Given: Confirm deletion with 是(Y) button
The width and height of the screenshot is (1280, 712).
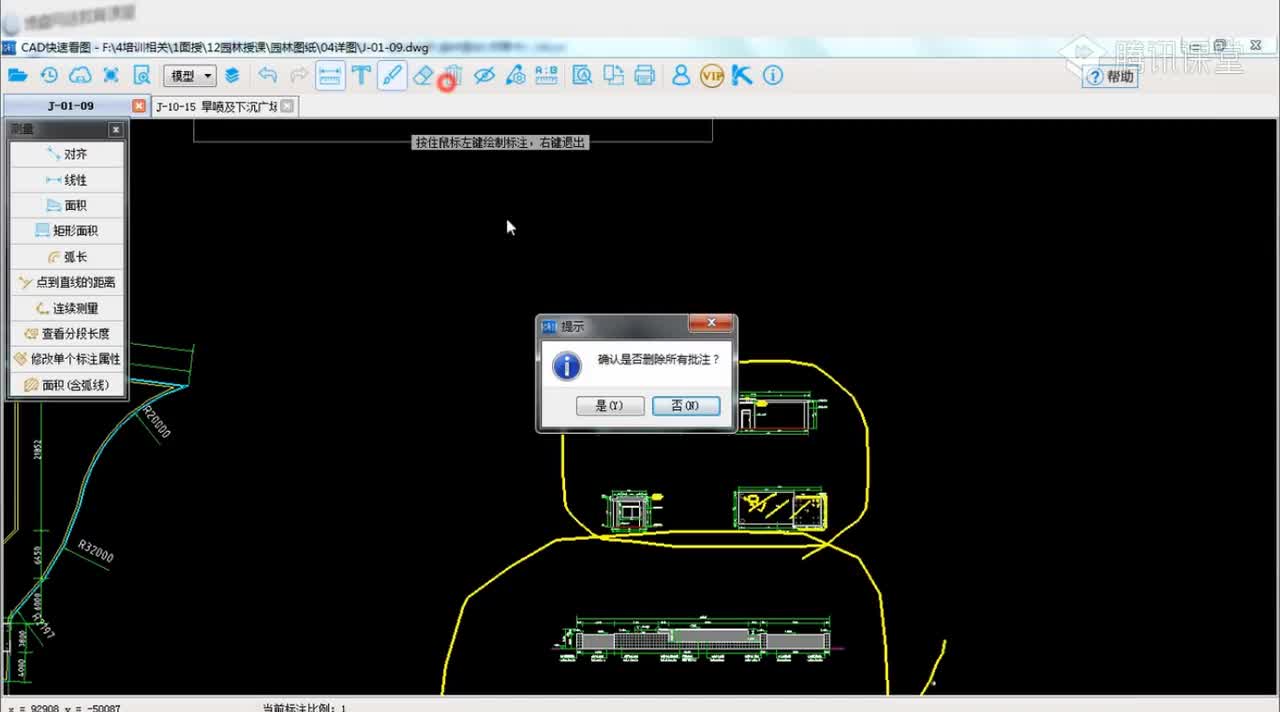Looking at the screenshot, I should 610,405.
